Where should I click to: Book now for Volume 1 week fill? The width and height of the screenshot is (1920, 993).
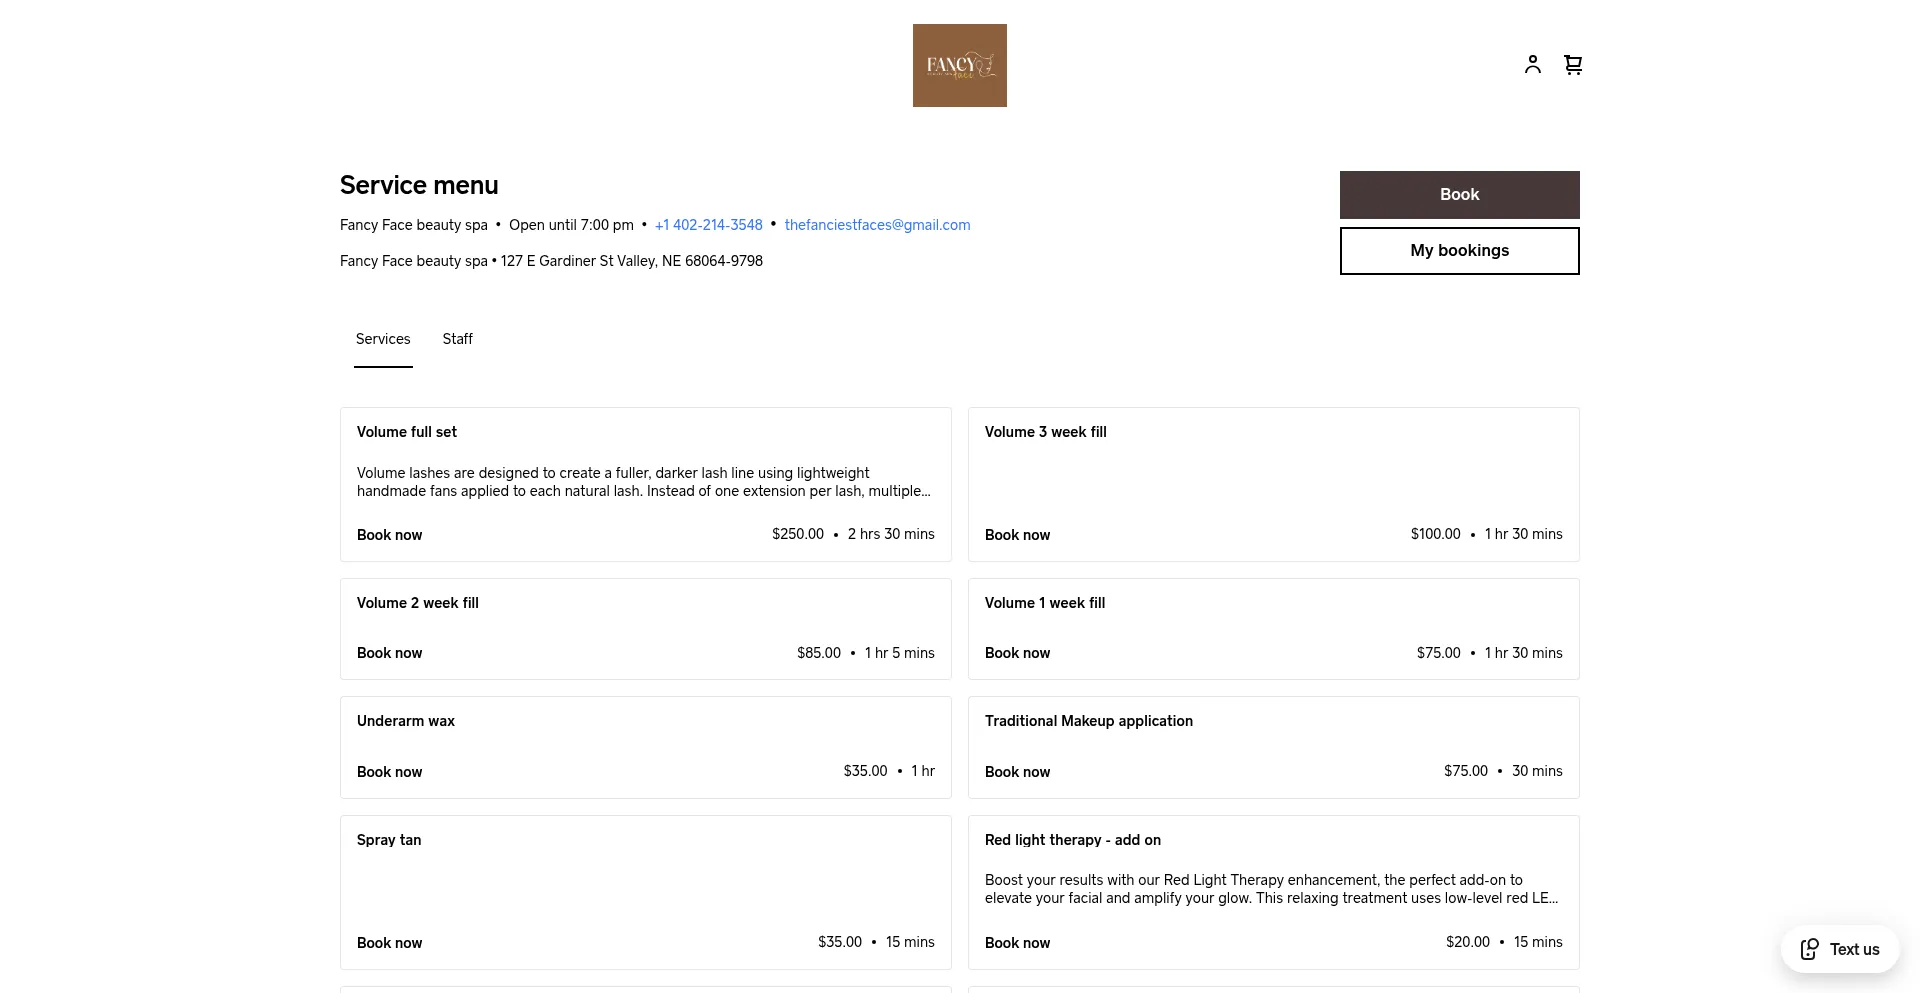[1018, 653]
